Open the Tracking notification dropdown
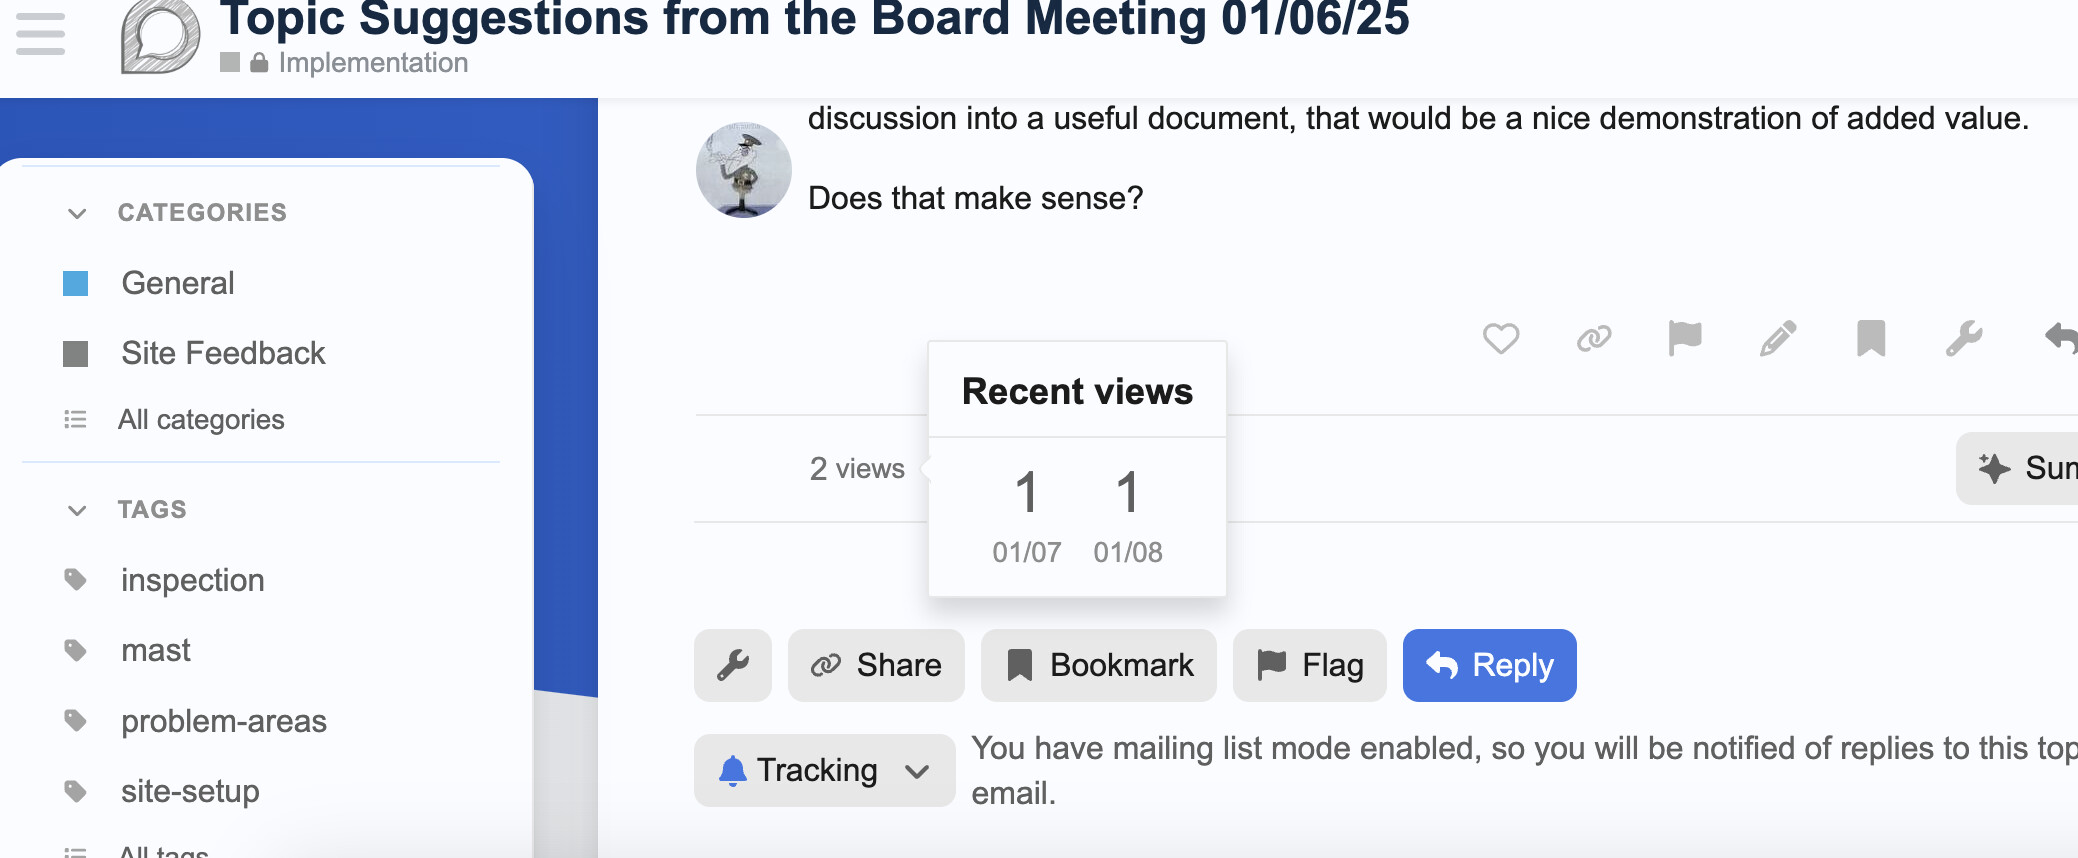Image resolution: width=2078 pixels, height=858 pixels. (x=824, y=770)
